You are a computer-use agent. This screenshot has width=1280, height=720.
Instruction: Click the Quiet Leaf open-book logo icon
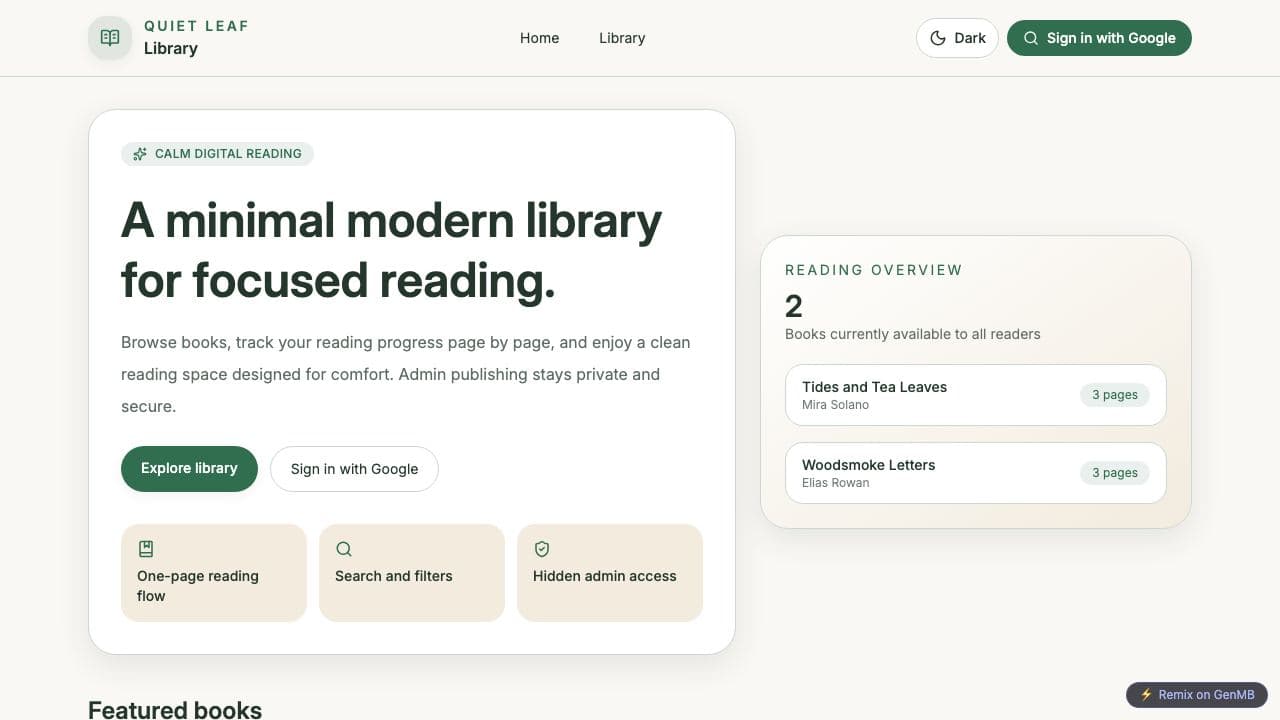point(110,38)
